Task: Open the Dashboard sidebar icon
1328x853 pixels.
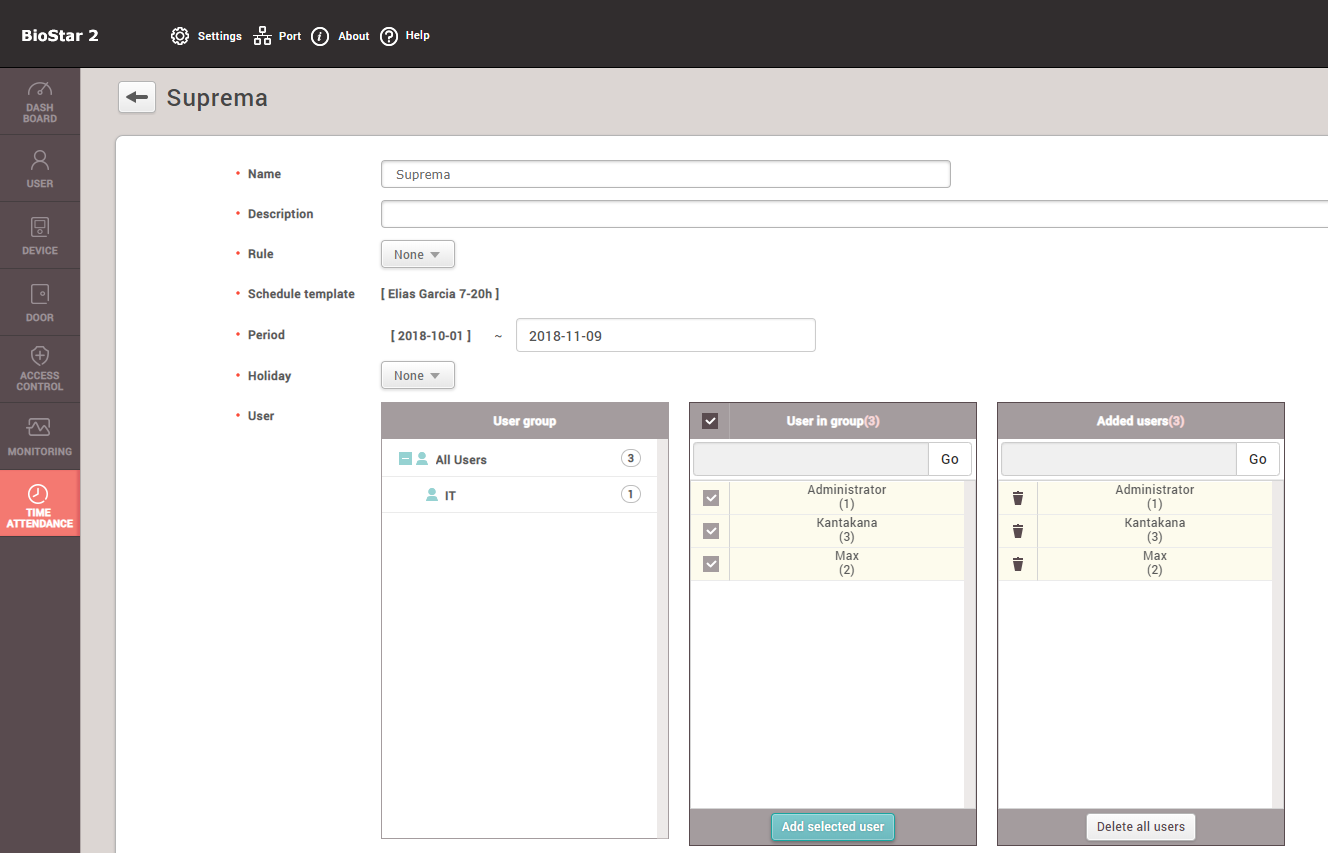Action: click(40, 101)
